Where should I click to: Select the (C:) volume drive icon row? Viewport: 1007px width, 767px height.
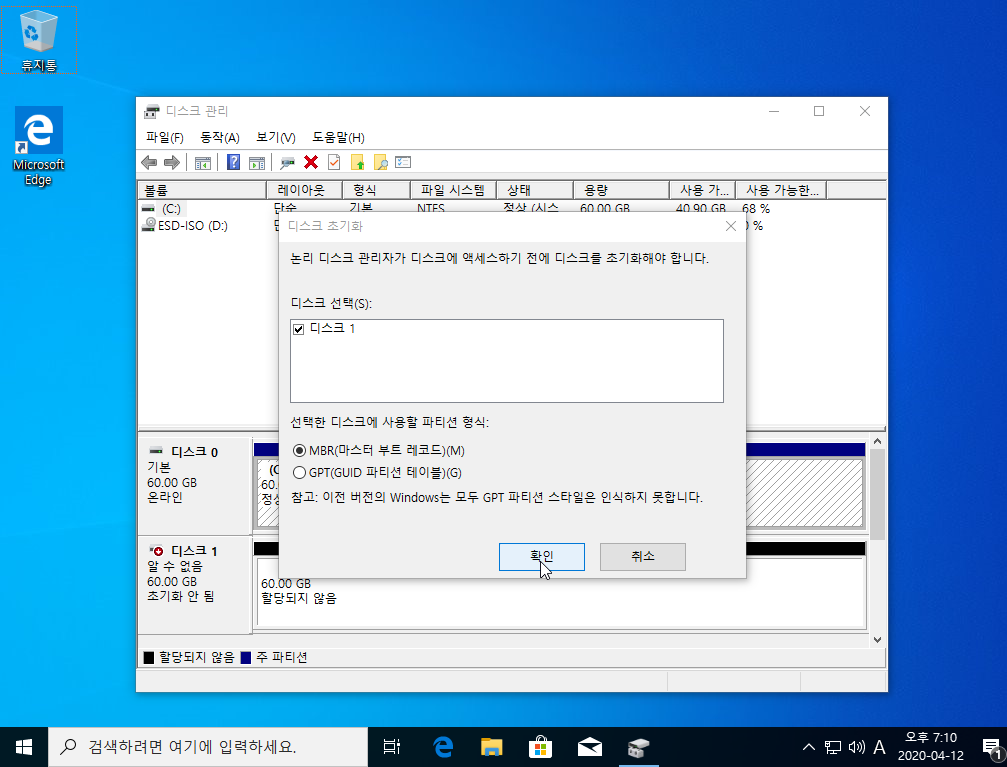pyautogui.click(x=148, y=209)
